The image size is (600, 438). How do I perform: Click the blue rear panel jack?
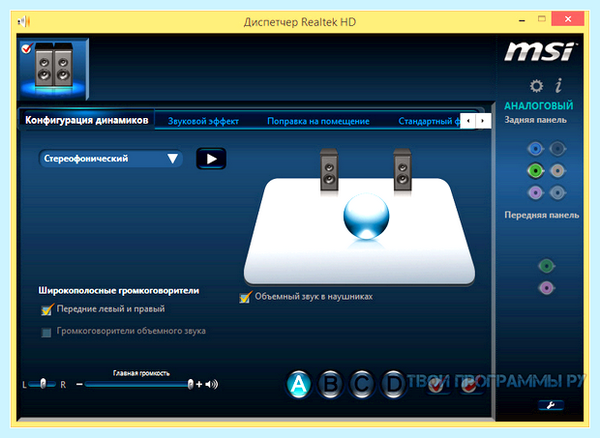(x=536, y=148)
